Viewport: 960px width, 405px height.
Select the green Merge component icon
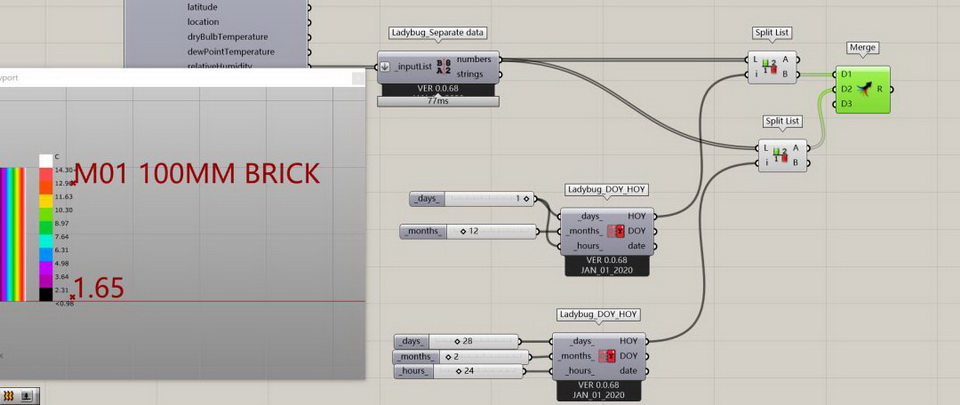[865, 88]
